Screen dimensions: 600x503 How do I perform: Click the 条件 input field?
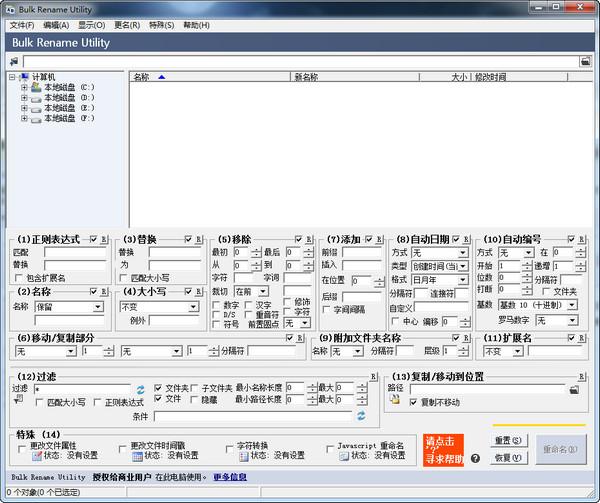pyautogui.click(x=253, y=416)
